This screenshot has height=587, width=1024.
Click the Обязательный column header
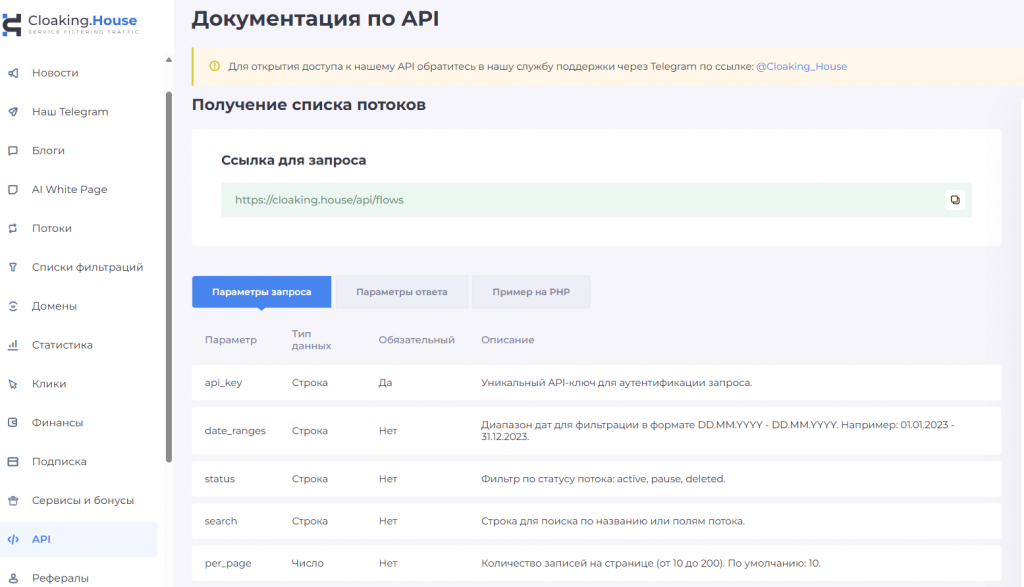[417, 340]
